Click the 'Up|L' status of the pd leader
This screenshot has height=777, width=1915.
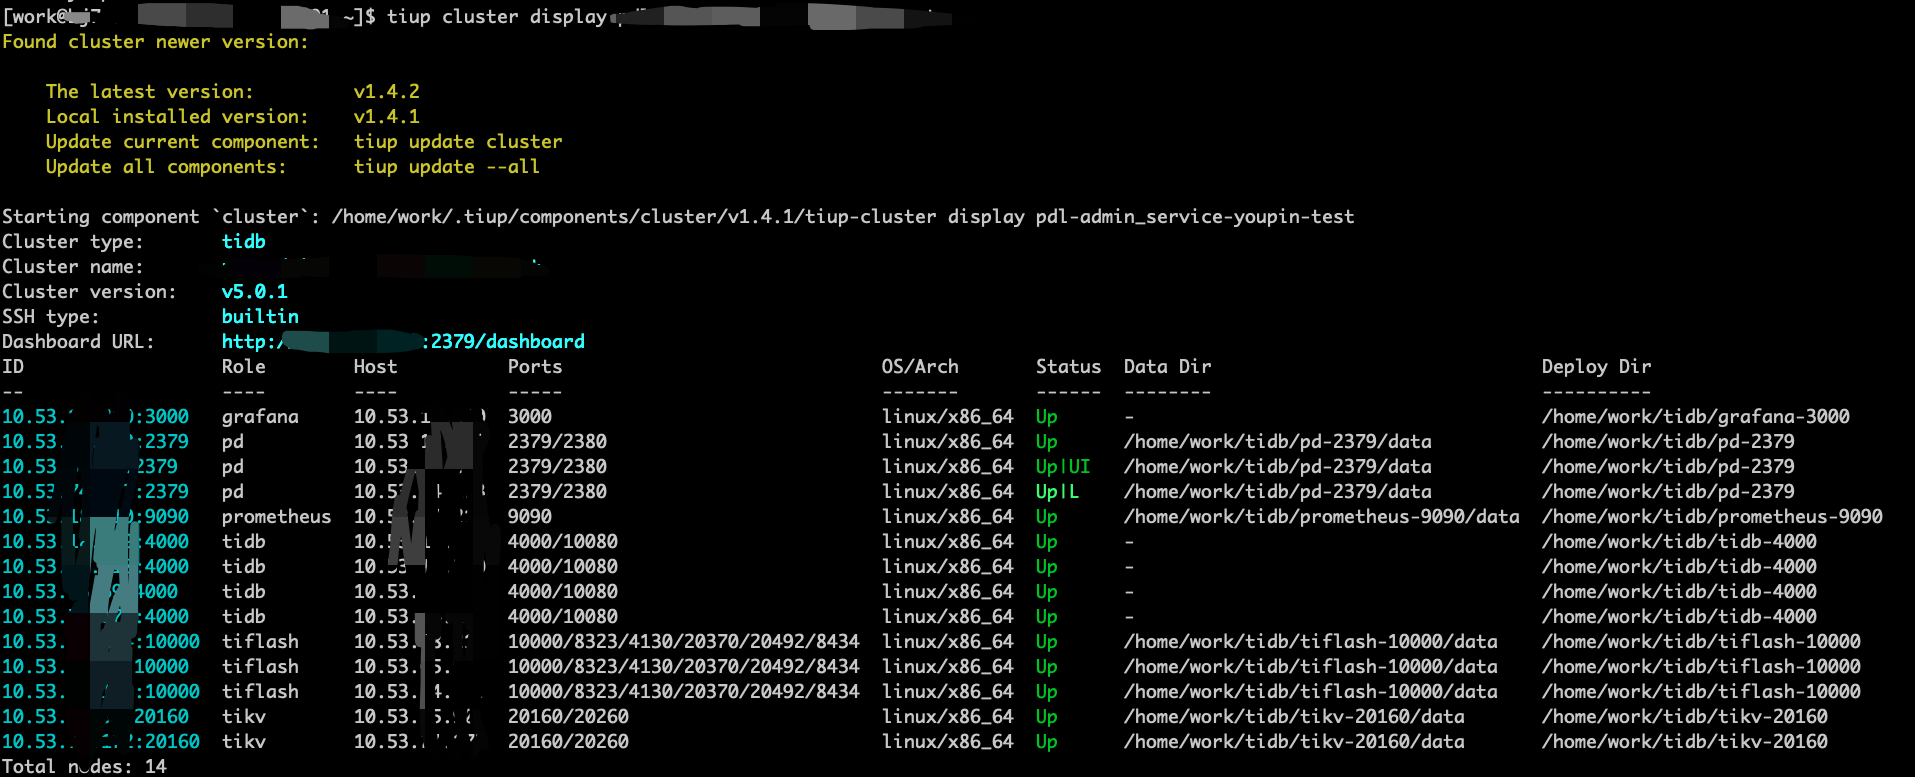pyautogui.click(x=1057, y=492)
